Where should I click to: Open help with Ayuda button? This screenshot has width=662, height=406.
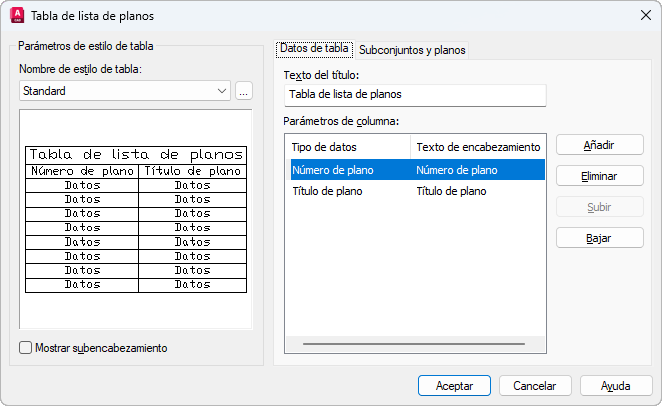(x=615, y=385)
